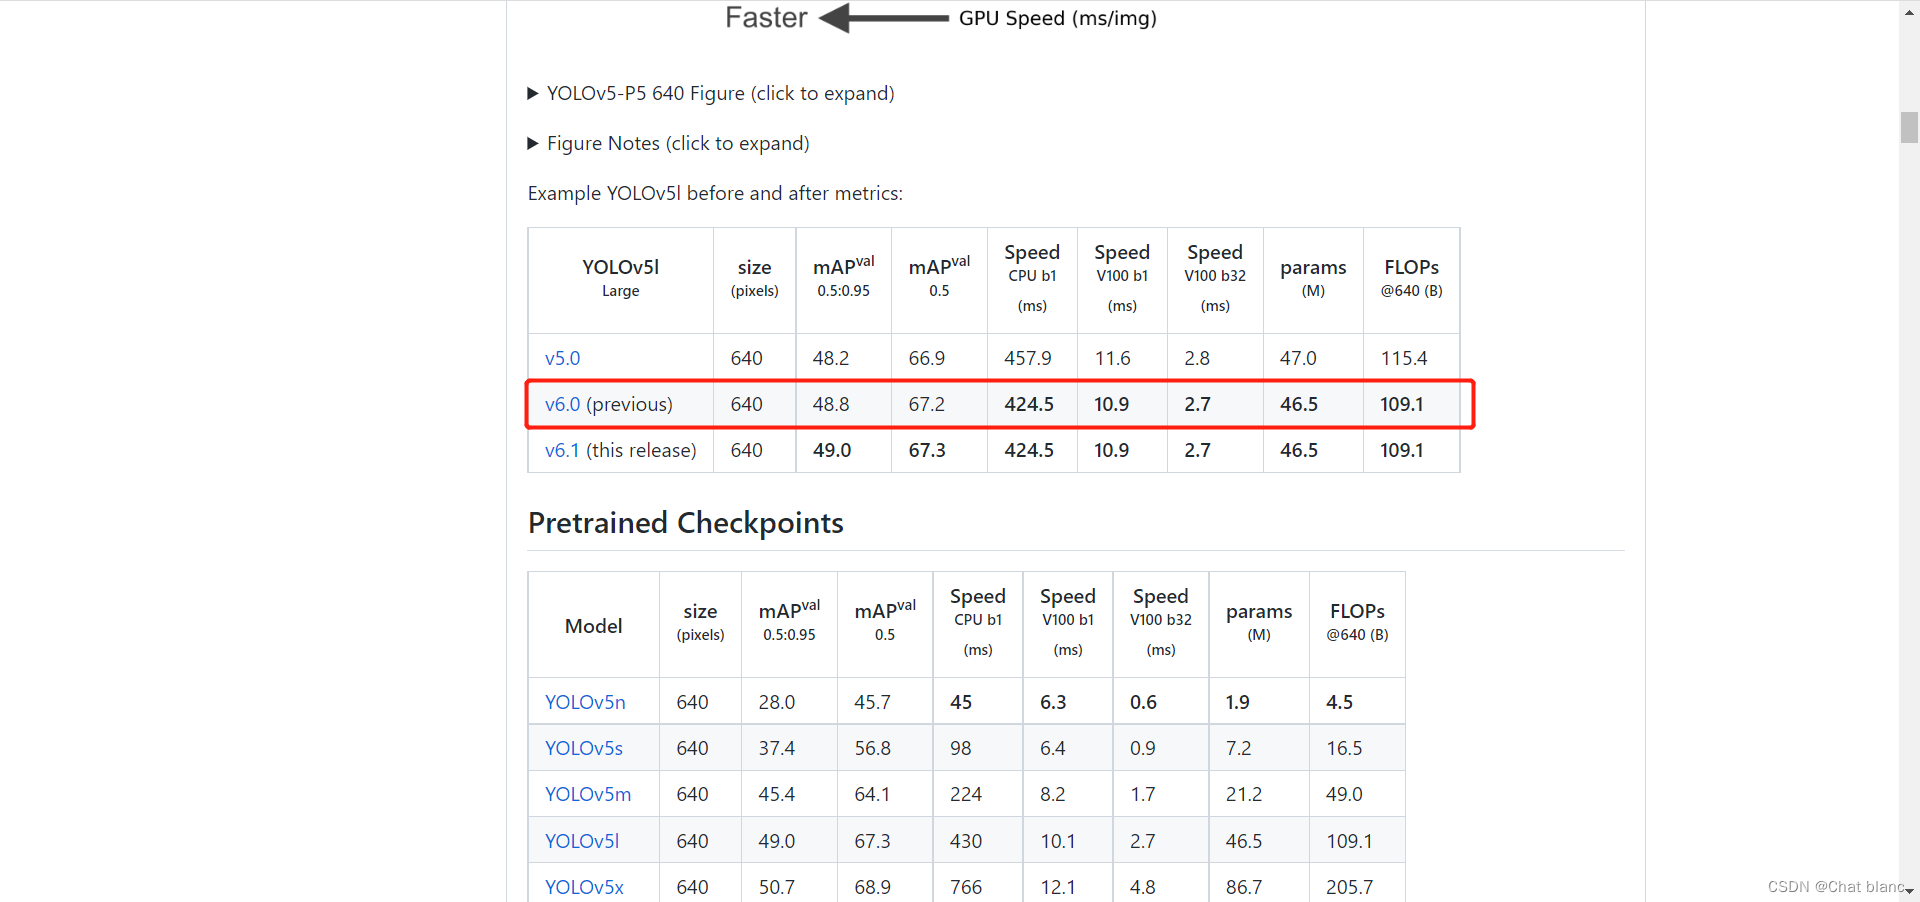Expand Figure Notes section

click(x=668, y=143)
